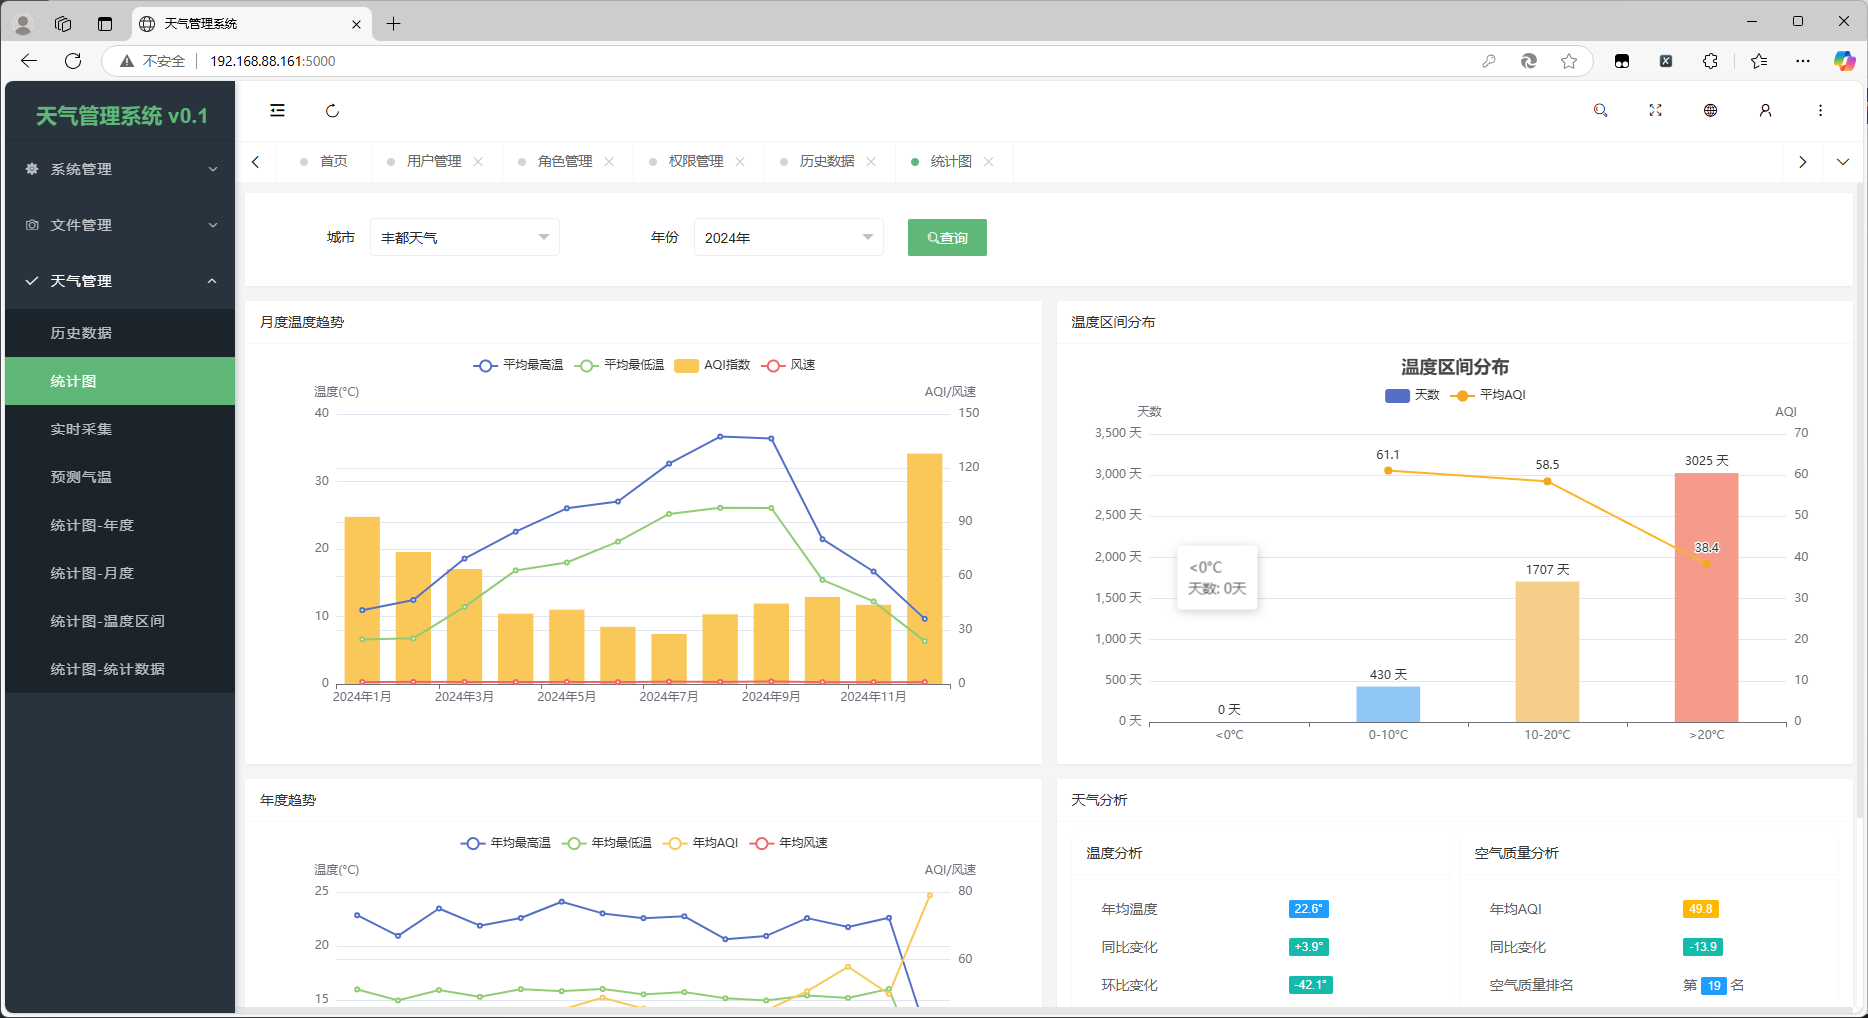1868x1018 pixels.
Task: Toggle 年均最低温 series in yearly legend
Action: [607, 843]
